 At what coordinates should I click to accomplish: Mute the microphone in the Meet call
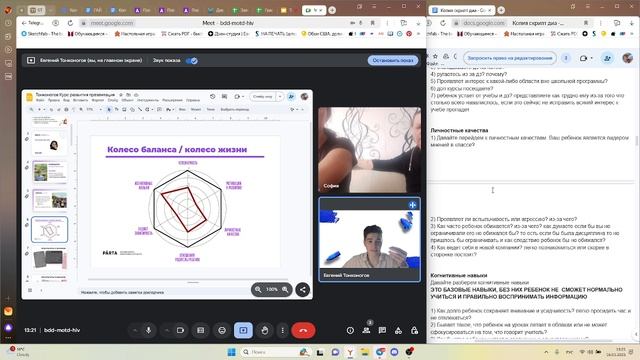pyautogui.click(x=149, y=330)
